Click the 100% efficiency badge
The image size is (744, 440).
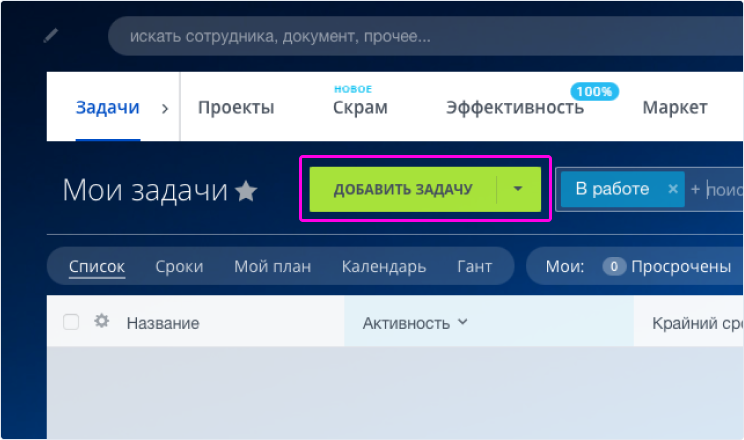(x=595, y=91)
